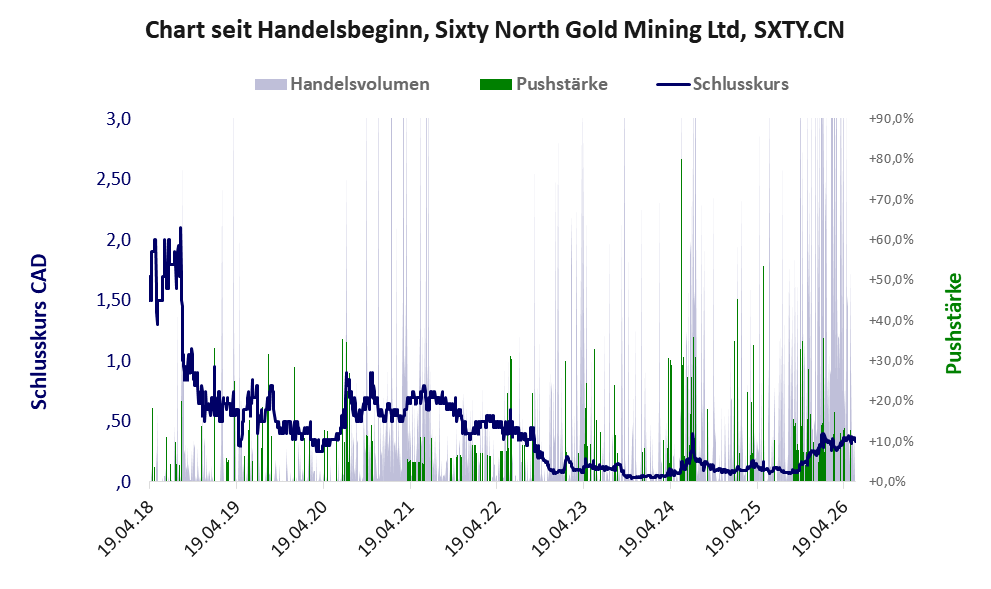Click the Handelsvolumen legend color swatch

(x=271, y=85)
